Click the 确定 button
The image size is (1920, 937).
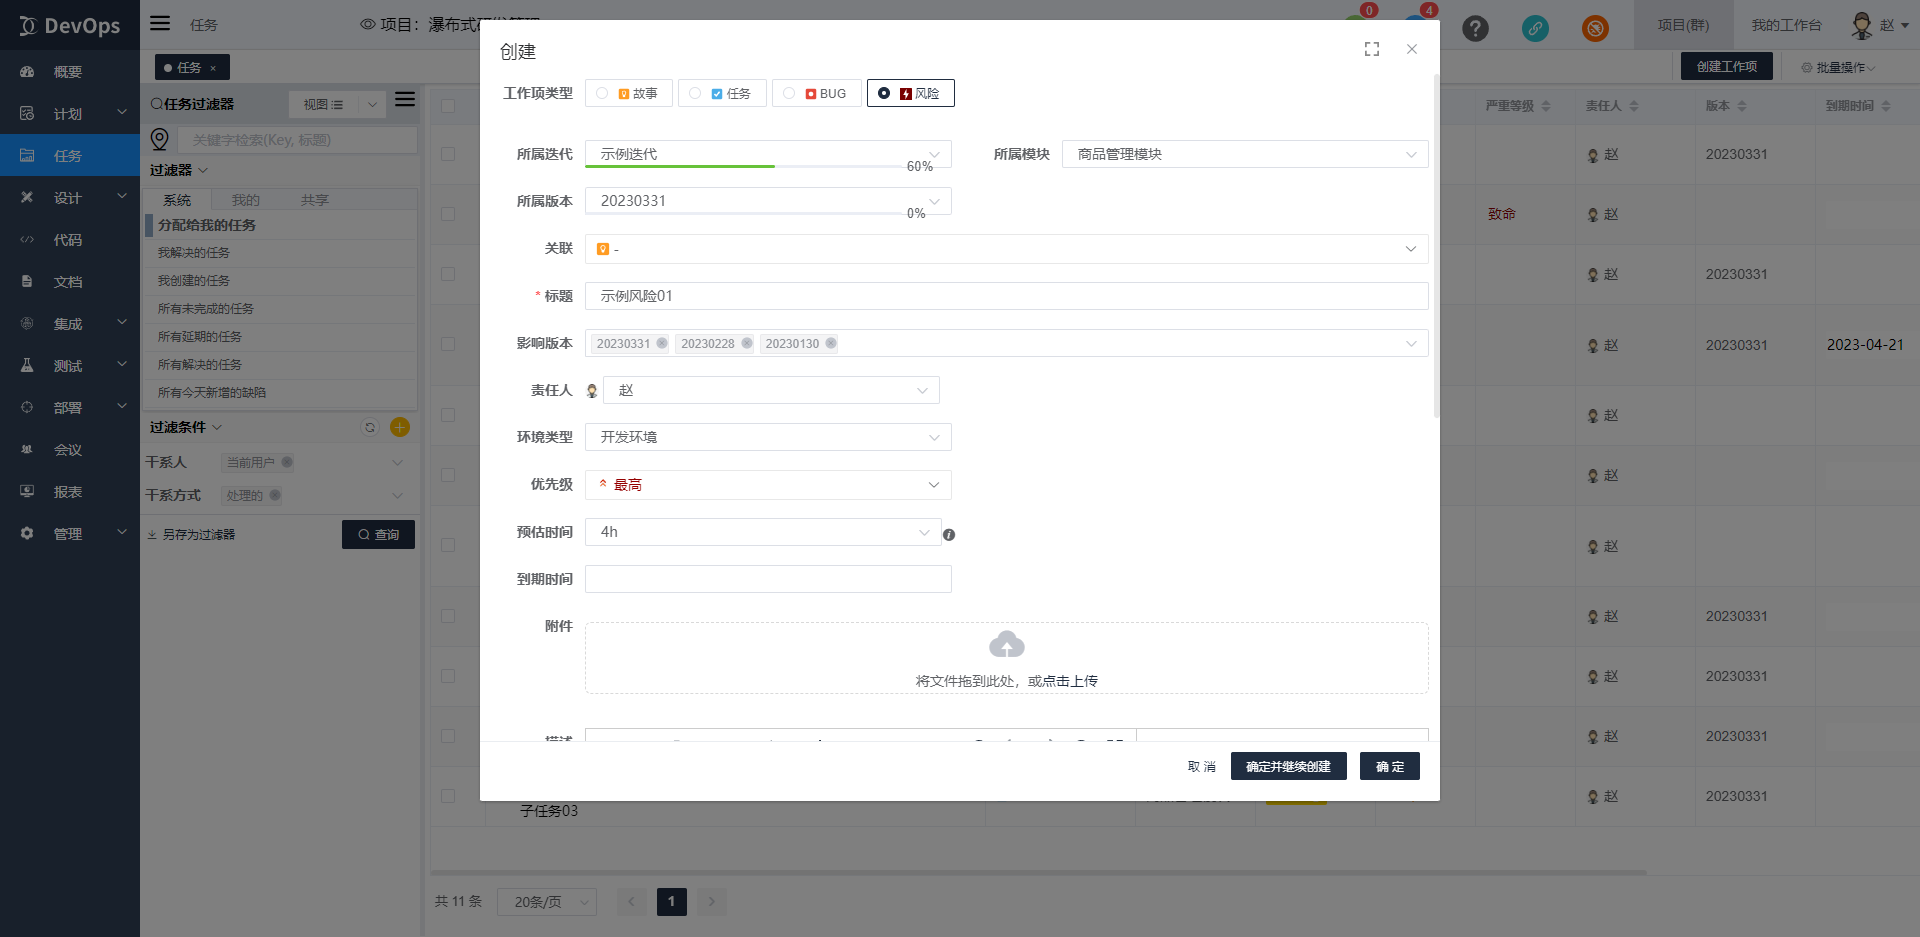(x=1390, y=767)
